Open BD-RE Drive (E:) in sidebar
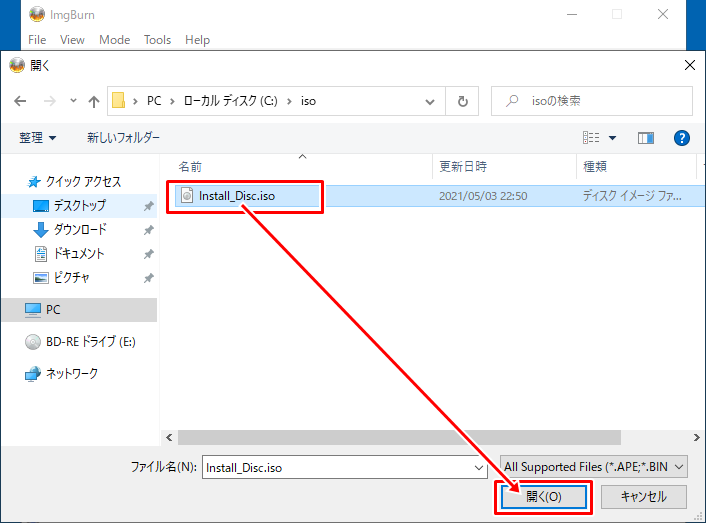This screenshot has width=706, height=523. coord(90,341)
